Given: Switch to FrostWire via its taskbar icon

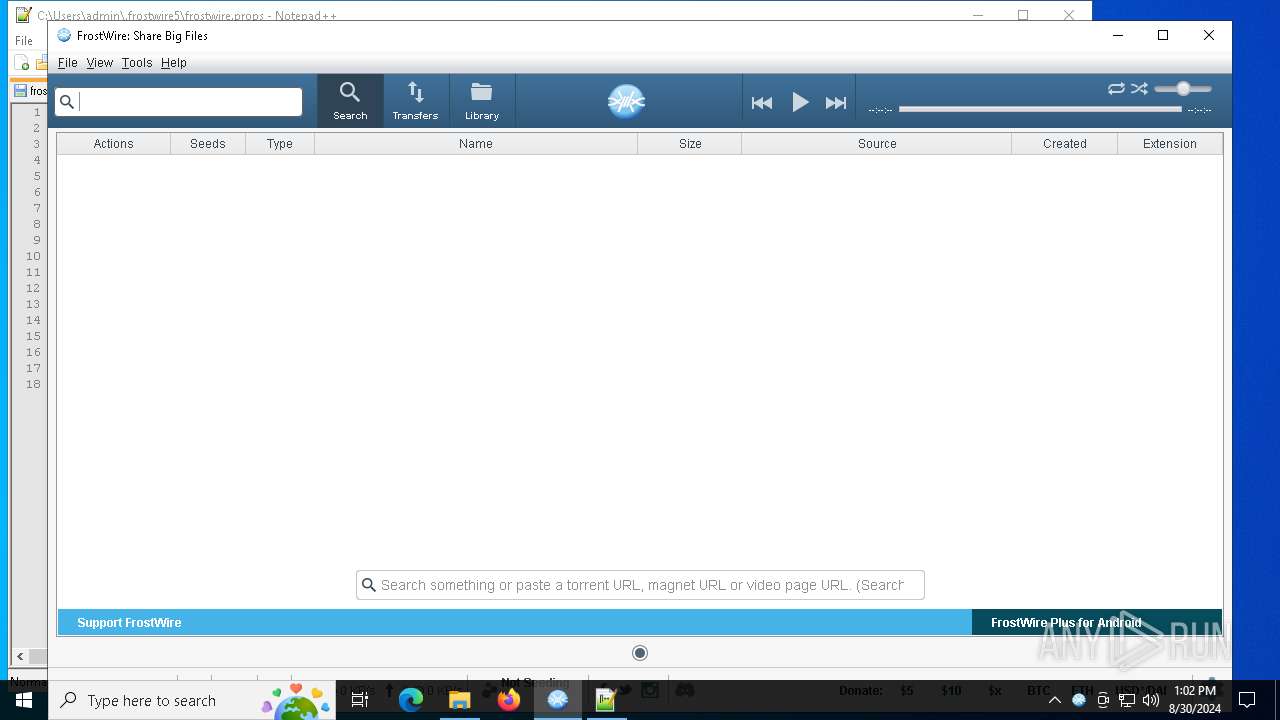Looking at the screenshot, I should 558,700.
